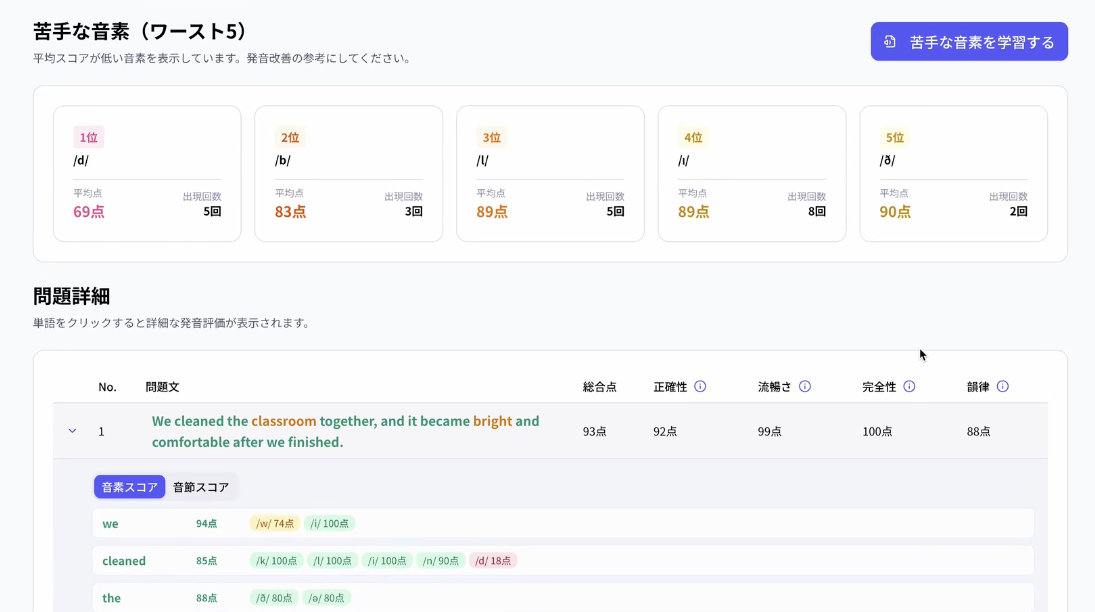
Task: Click the info icon next to 流暢さ
Action: (x=805, y=386)
